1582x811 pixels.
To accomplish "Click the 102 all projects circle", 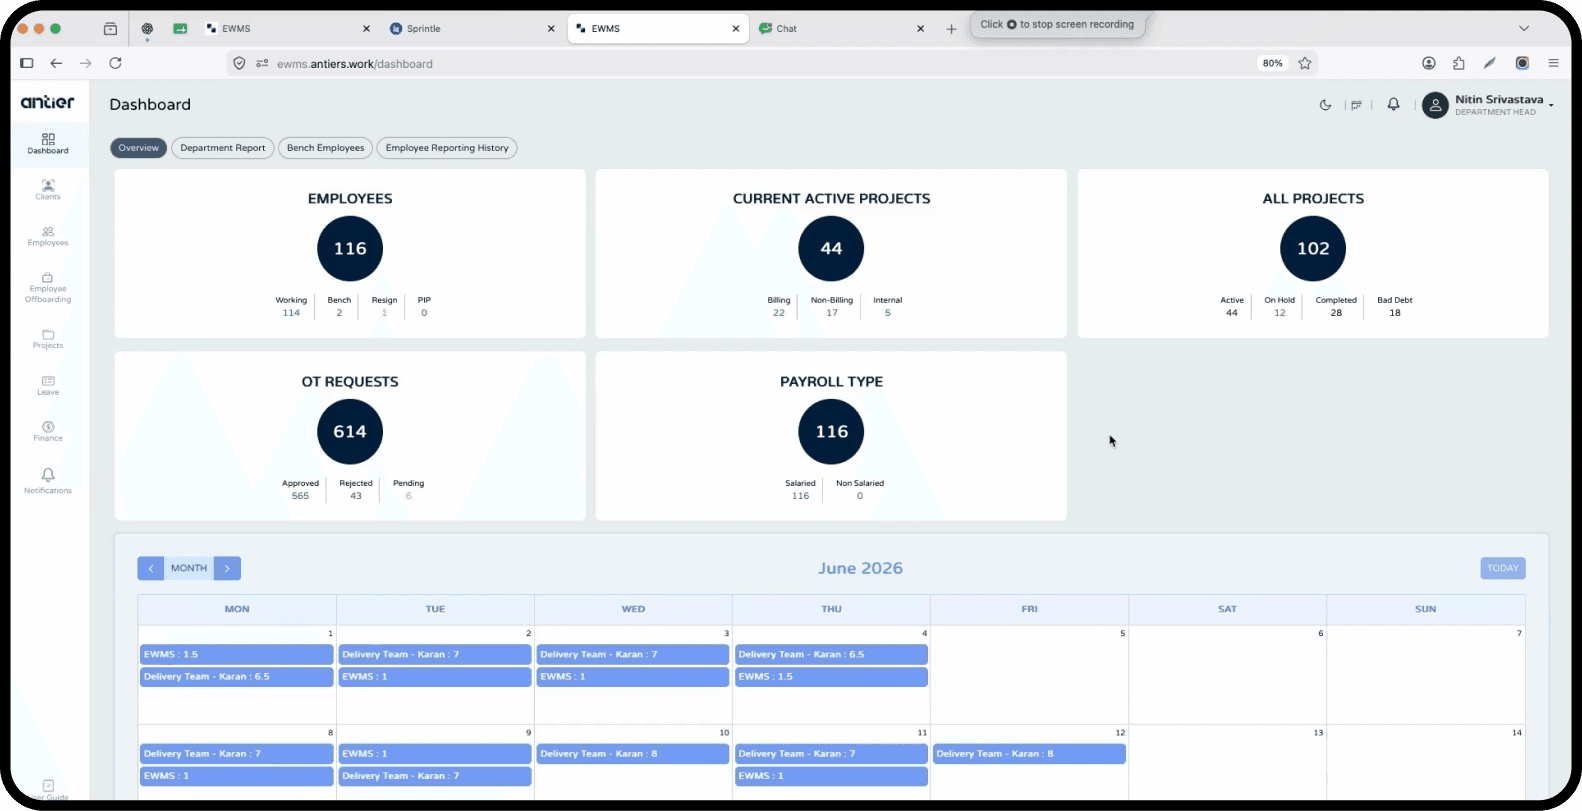I will coord(1313,249).
